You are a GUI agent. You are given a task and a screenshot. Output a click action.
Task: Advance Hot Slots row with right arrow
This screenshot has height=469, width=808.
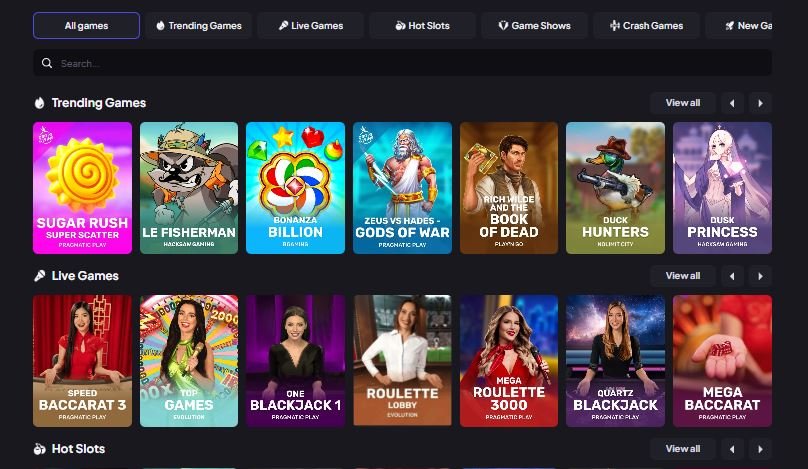tap(760, 449)
